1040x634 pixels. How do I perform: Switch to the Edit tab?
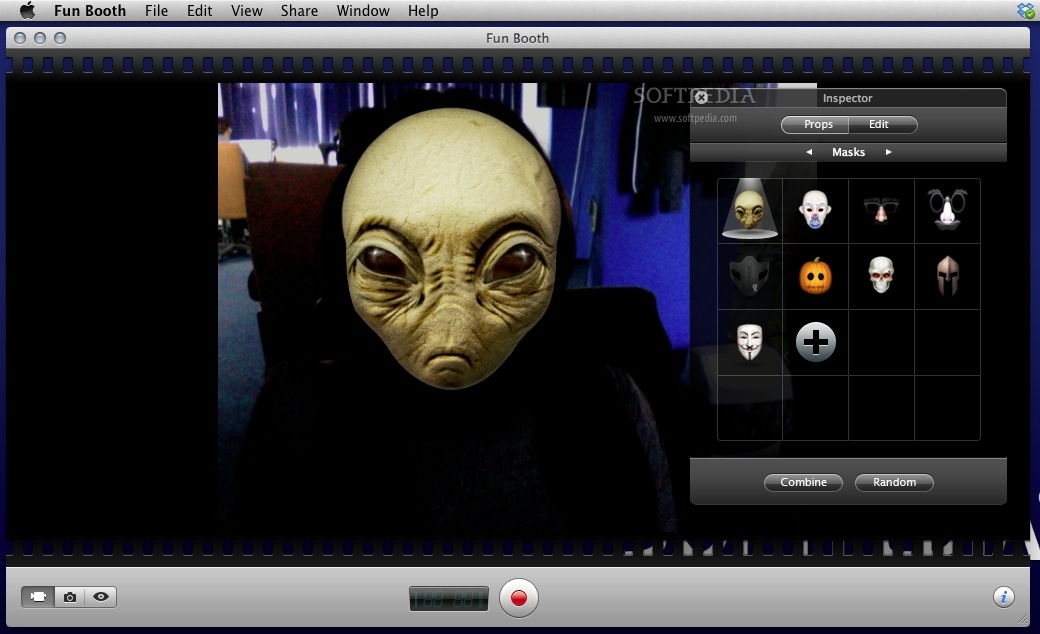[882, 124]
